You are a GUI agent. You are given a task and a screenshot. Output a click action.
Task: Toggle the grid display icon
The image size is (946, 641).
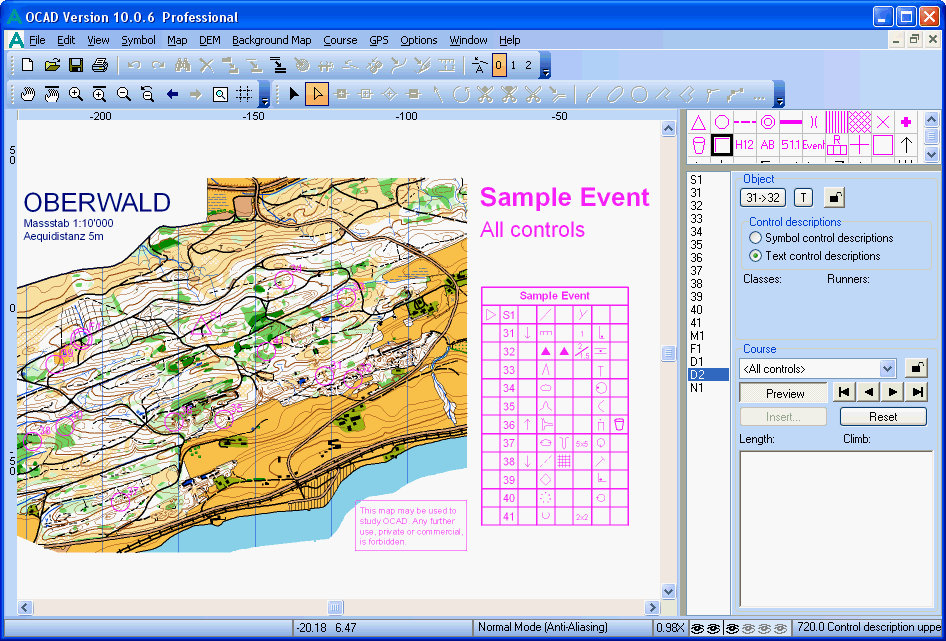pyautogui.click(x=243, y=95)
